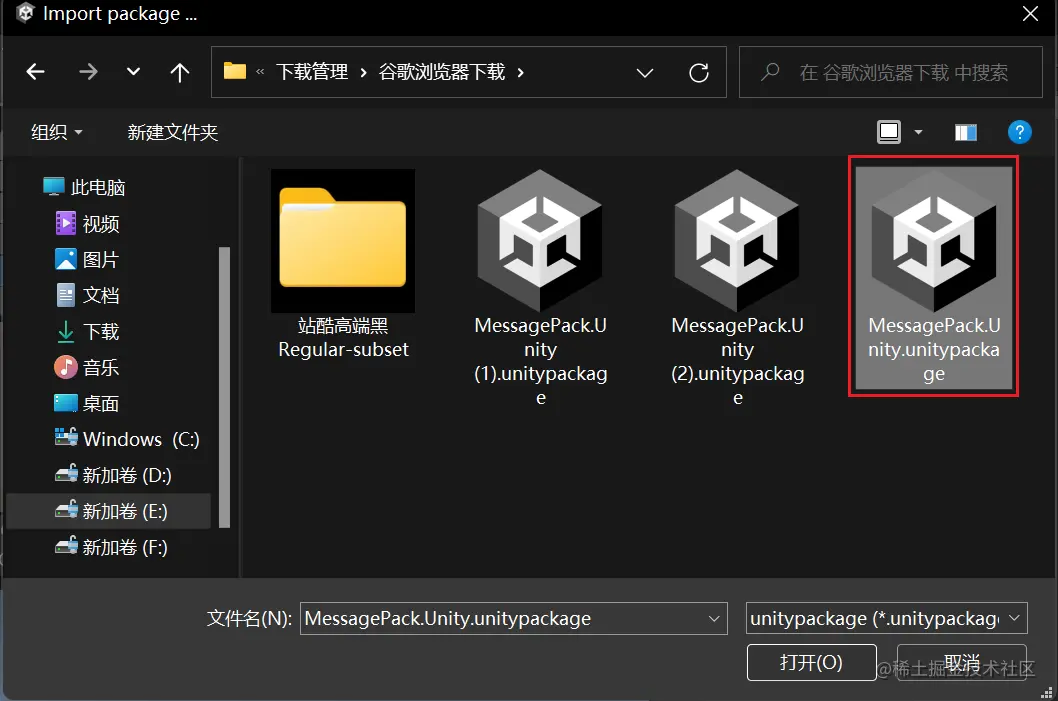The width and height of the screenshot is (1058, 701).
Task: Open the help question mark icon
Action: point(1019,131)
